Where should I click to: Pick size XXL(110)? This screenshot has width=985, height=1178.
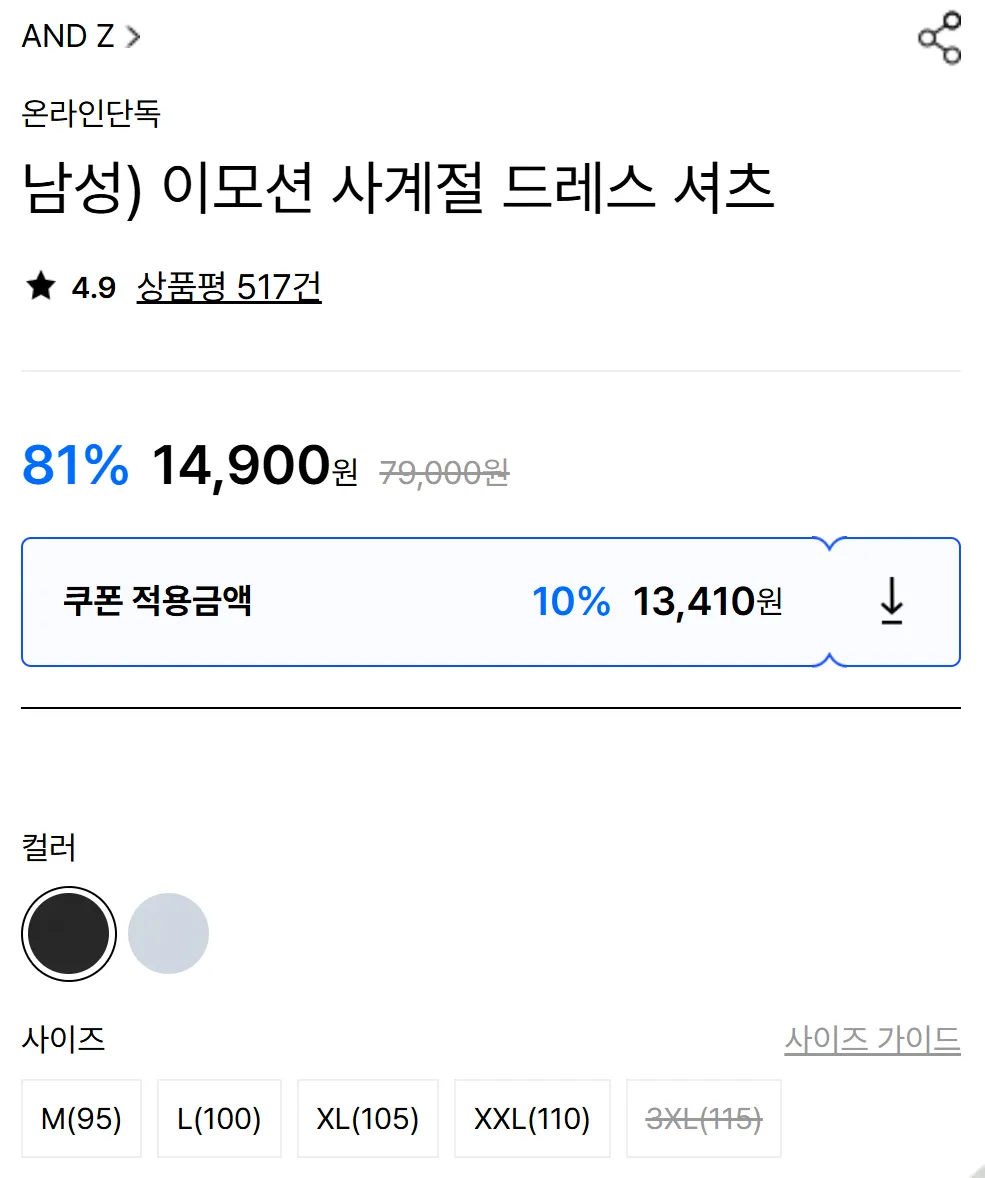click(x=532, y=1118)
